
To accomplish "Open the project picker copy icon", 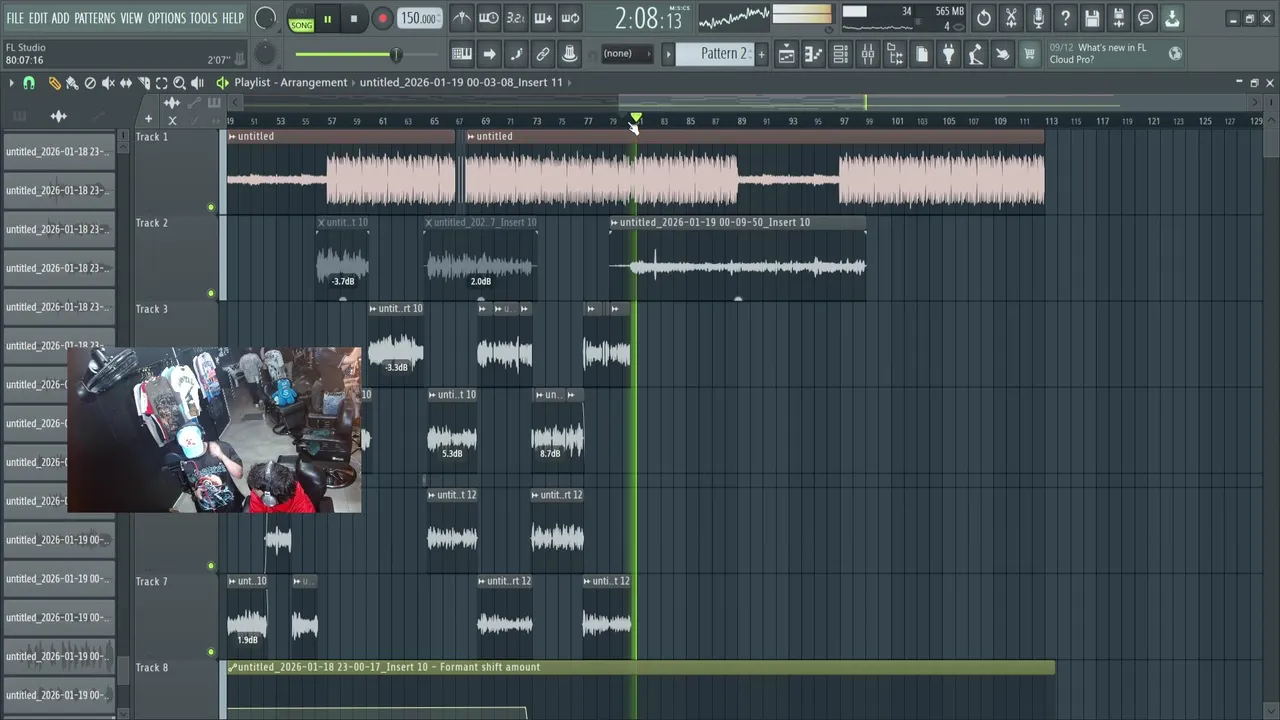I will click(x=922, y=54).
